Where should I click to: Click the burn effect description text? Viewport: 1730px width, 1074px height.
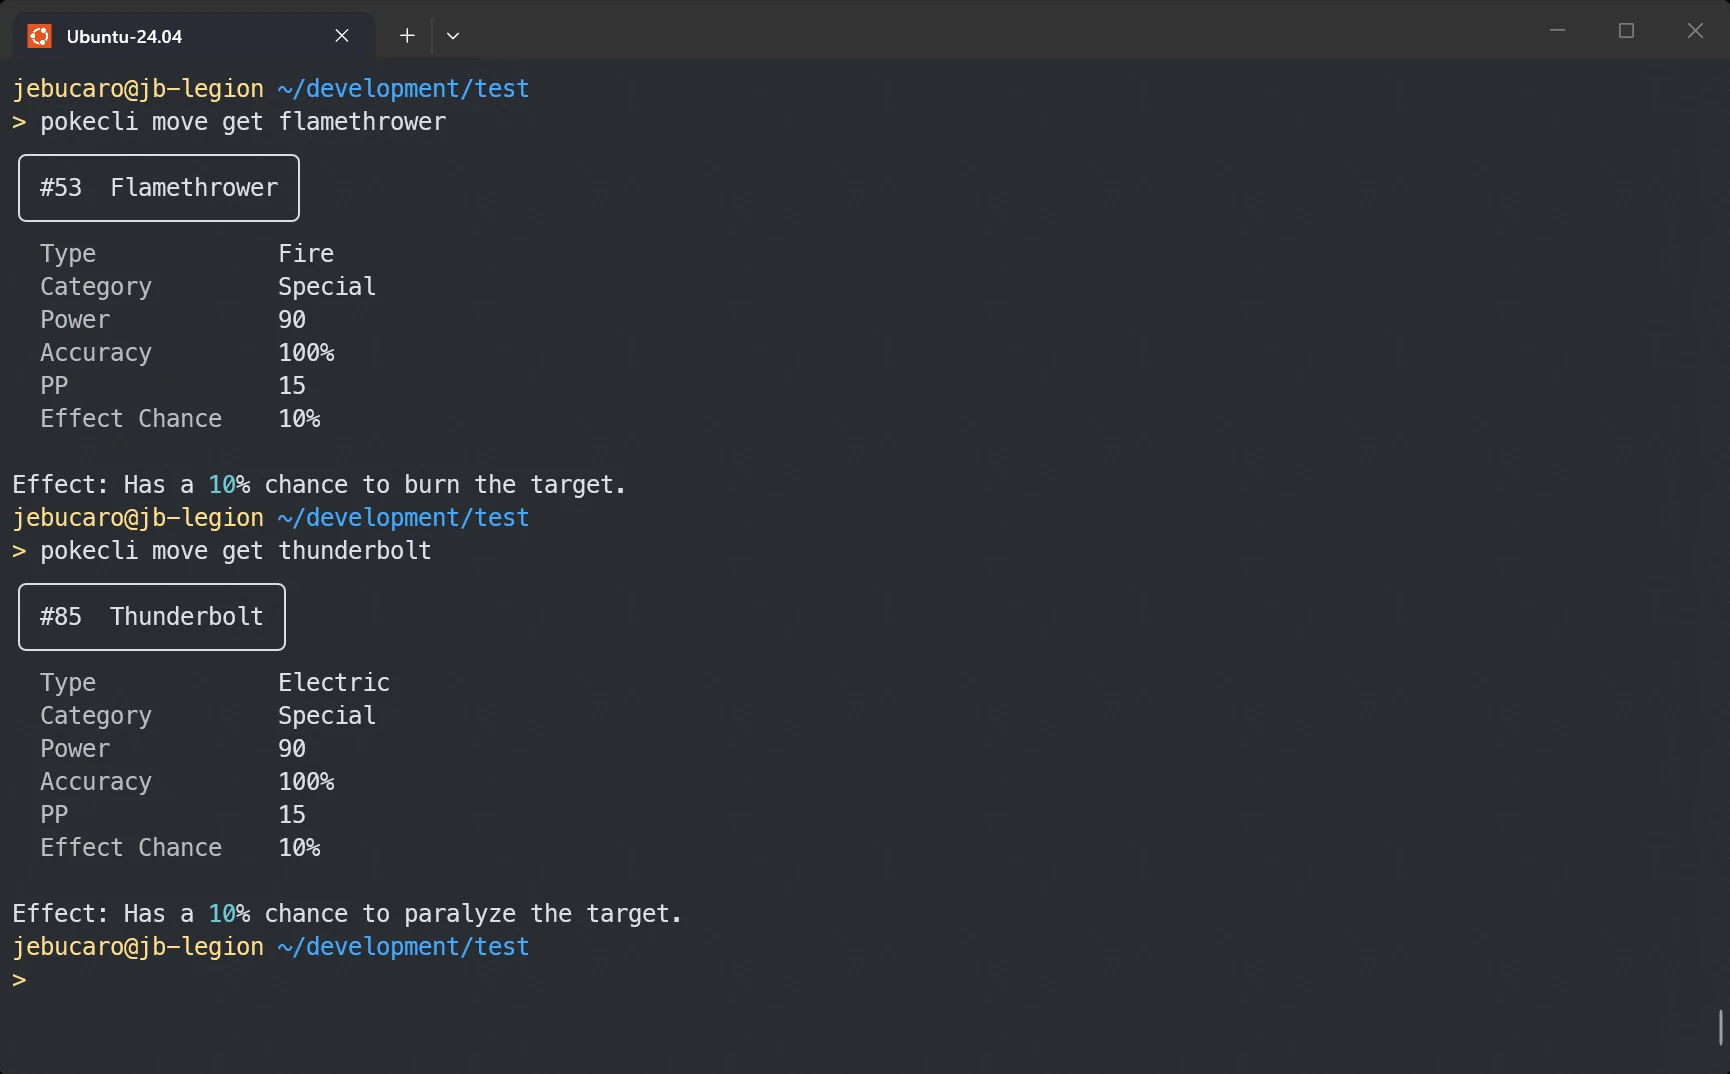[x=318, y=484]
